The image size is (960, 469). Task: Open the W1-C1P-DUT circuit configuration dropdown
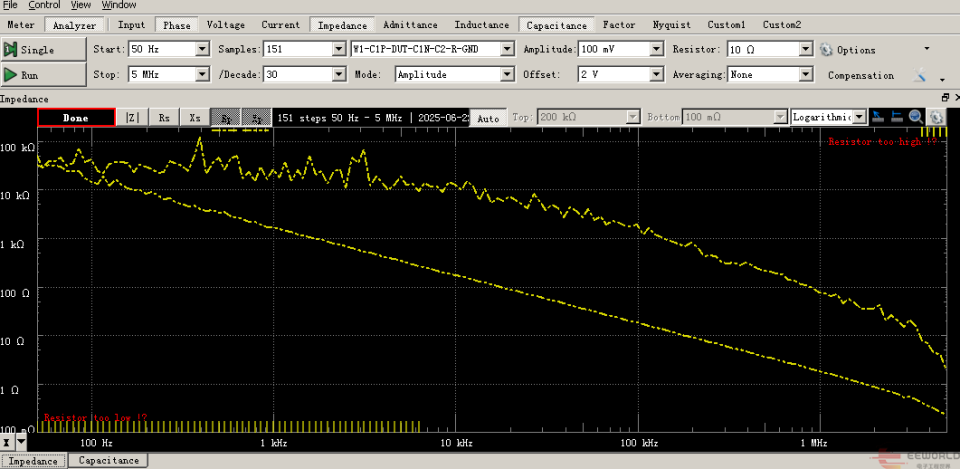[x=507, y=50]
